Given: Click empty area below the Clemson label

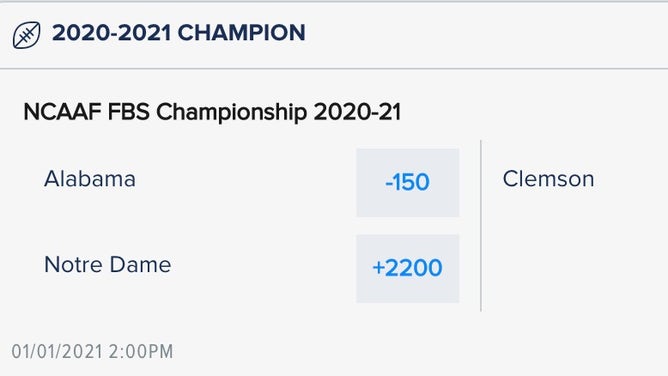Looking at the screenshot, I should pyautogui.click(x=571, y=255).
